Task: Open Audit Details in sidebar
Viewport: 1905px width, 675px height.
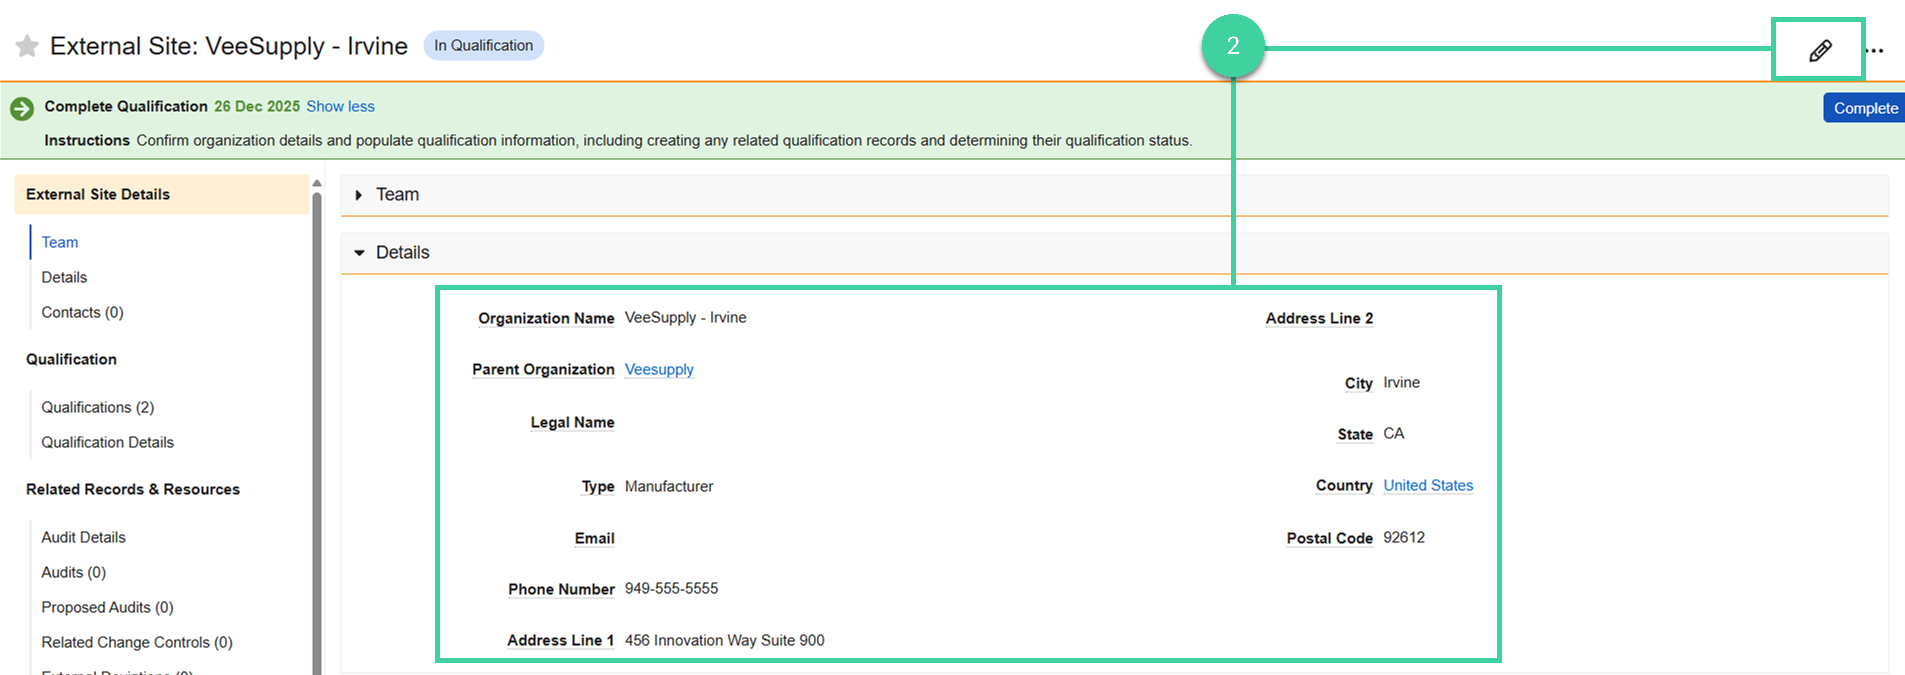Action: click(83, 537)
